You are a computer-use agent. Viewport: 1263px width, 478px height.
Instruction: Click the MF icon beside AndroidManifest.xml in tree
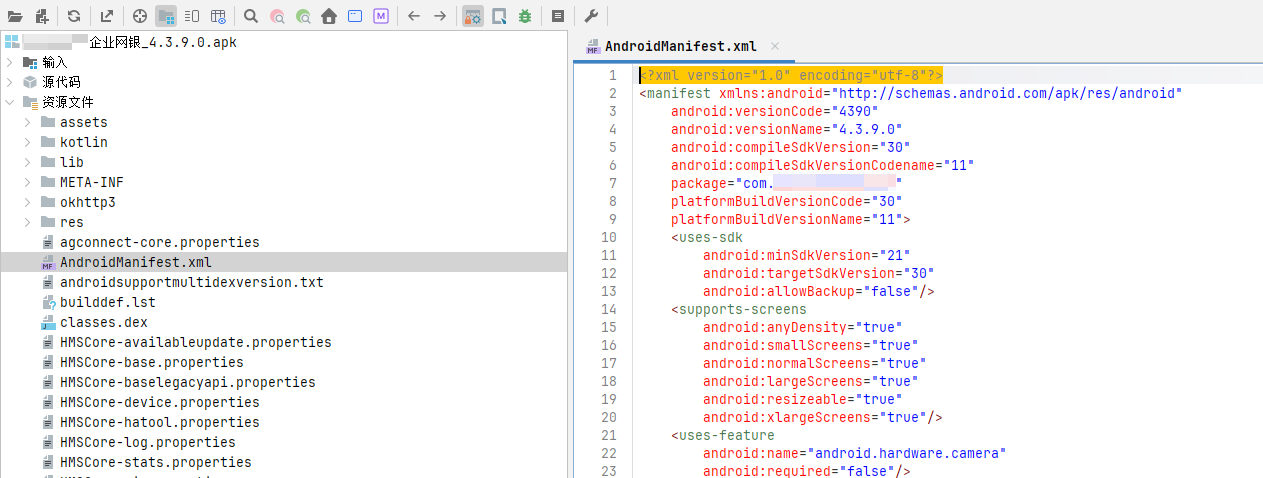pos(48,262)
